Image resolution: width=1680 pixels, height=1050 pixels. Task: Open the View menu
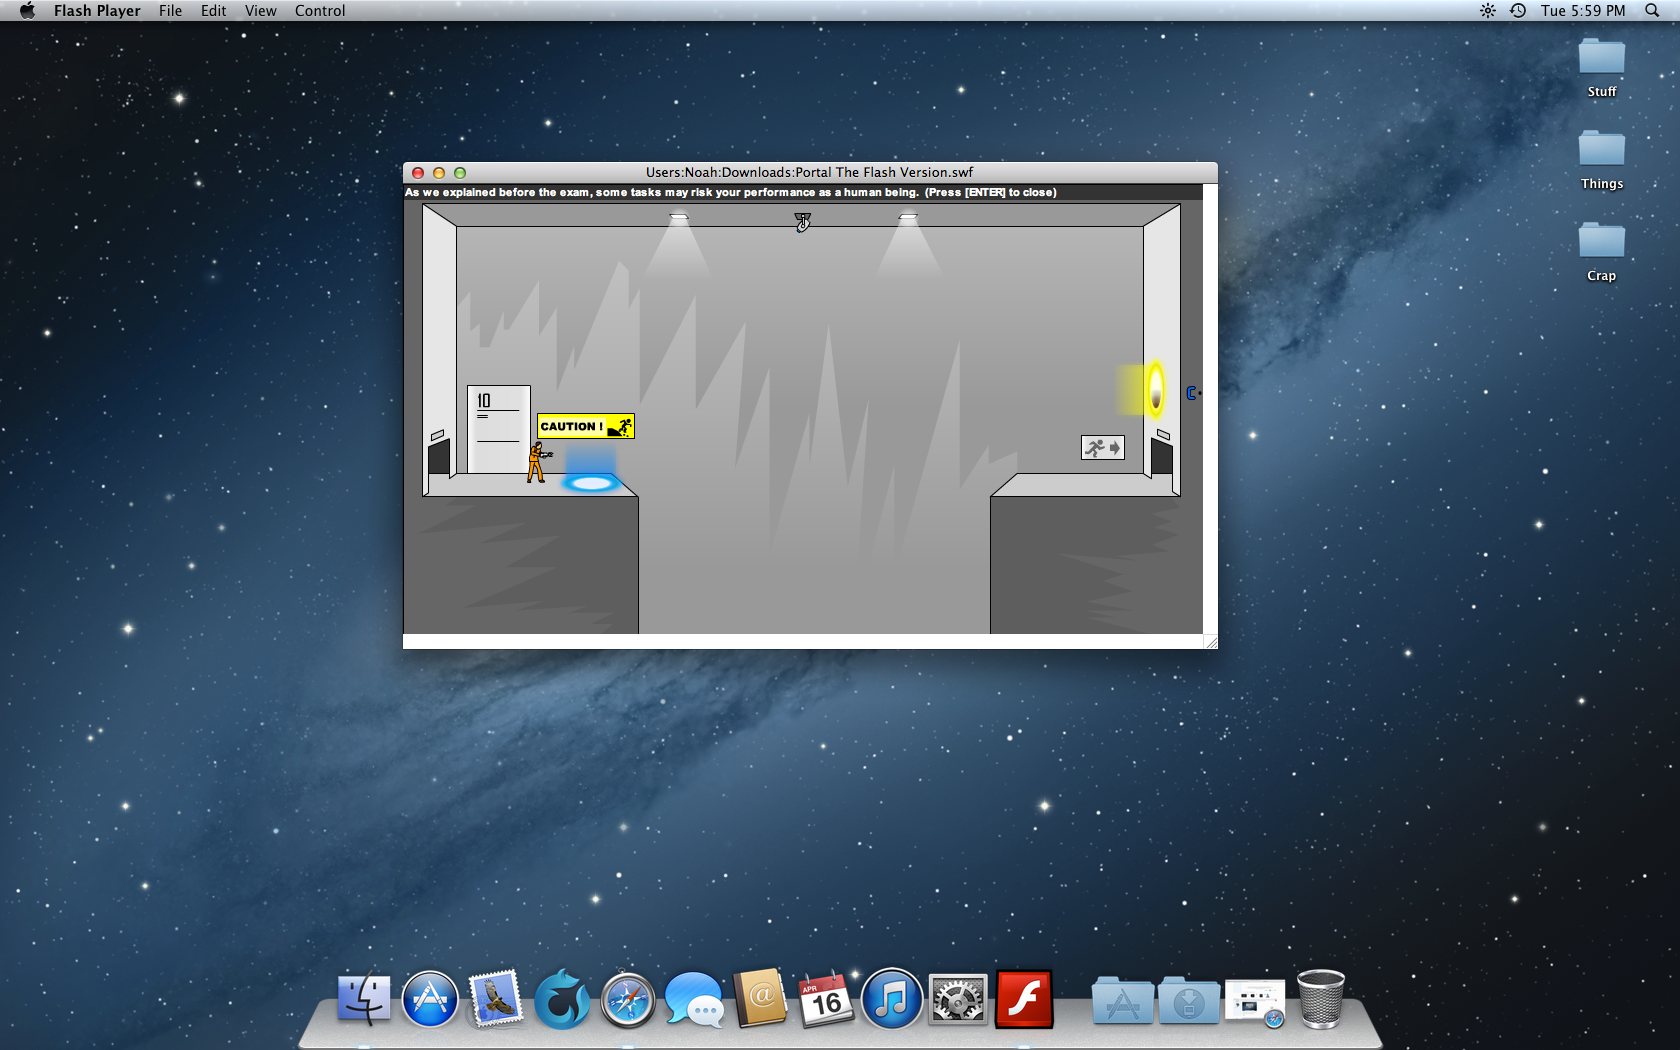[260, 11]
